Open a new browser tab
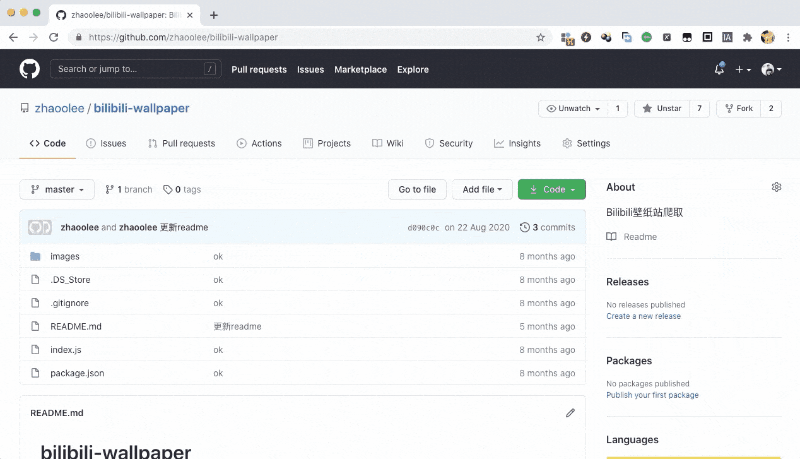 pyautogui.click(x=214, y=15)
